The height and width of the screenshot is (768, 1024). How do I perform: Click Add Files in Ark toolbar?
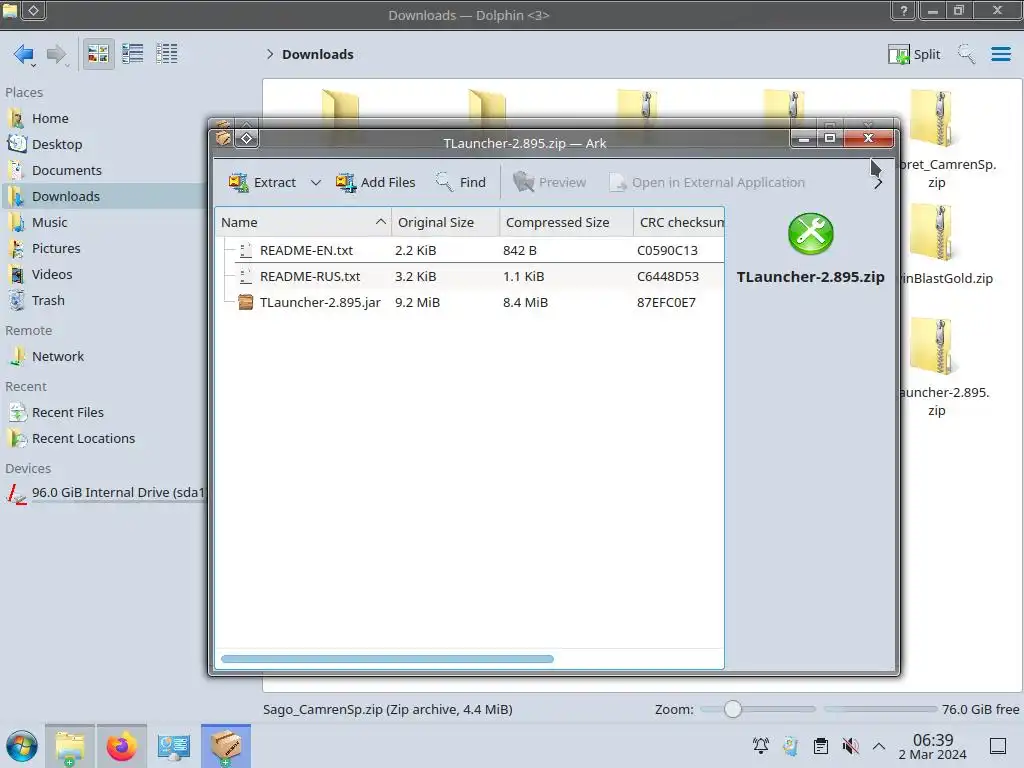[x=376, y=182]
